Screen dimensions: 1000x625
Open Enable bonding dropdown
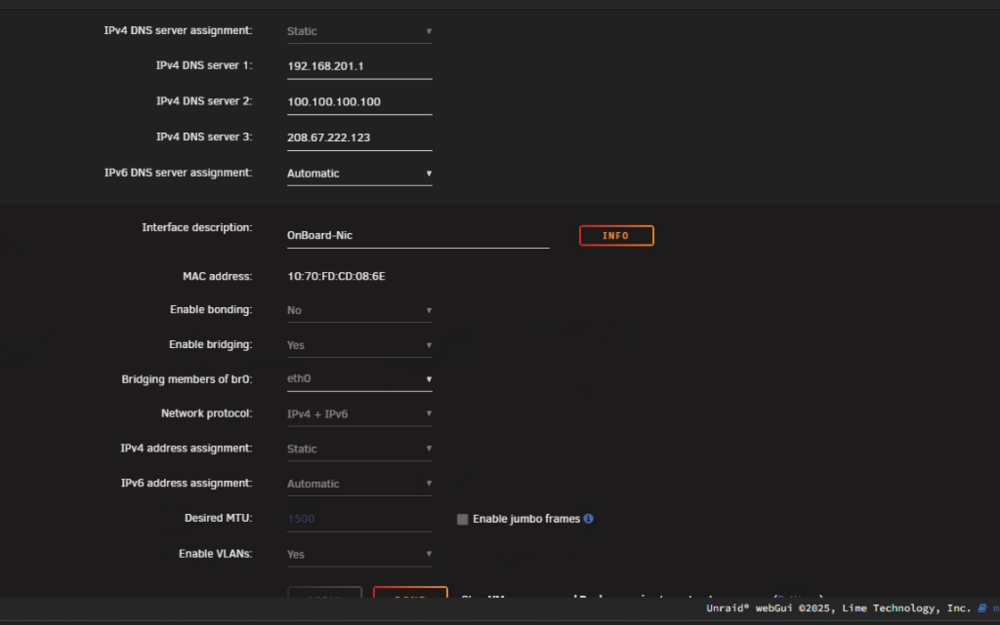[360, 311]
